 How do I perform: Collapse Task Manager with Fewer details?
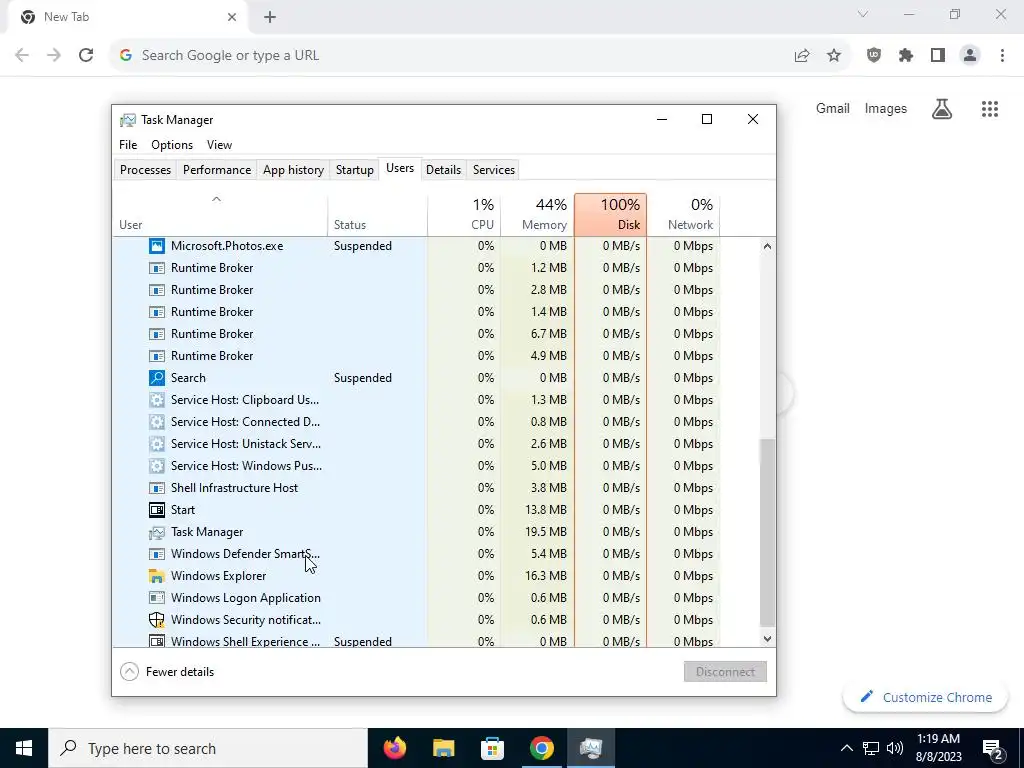(x=167, y=672)
